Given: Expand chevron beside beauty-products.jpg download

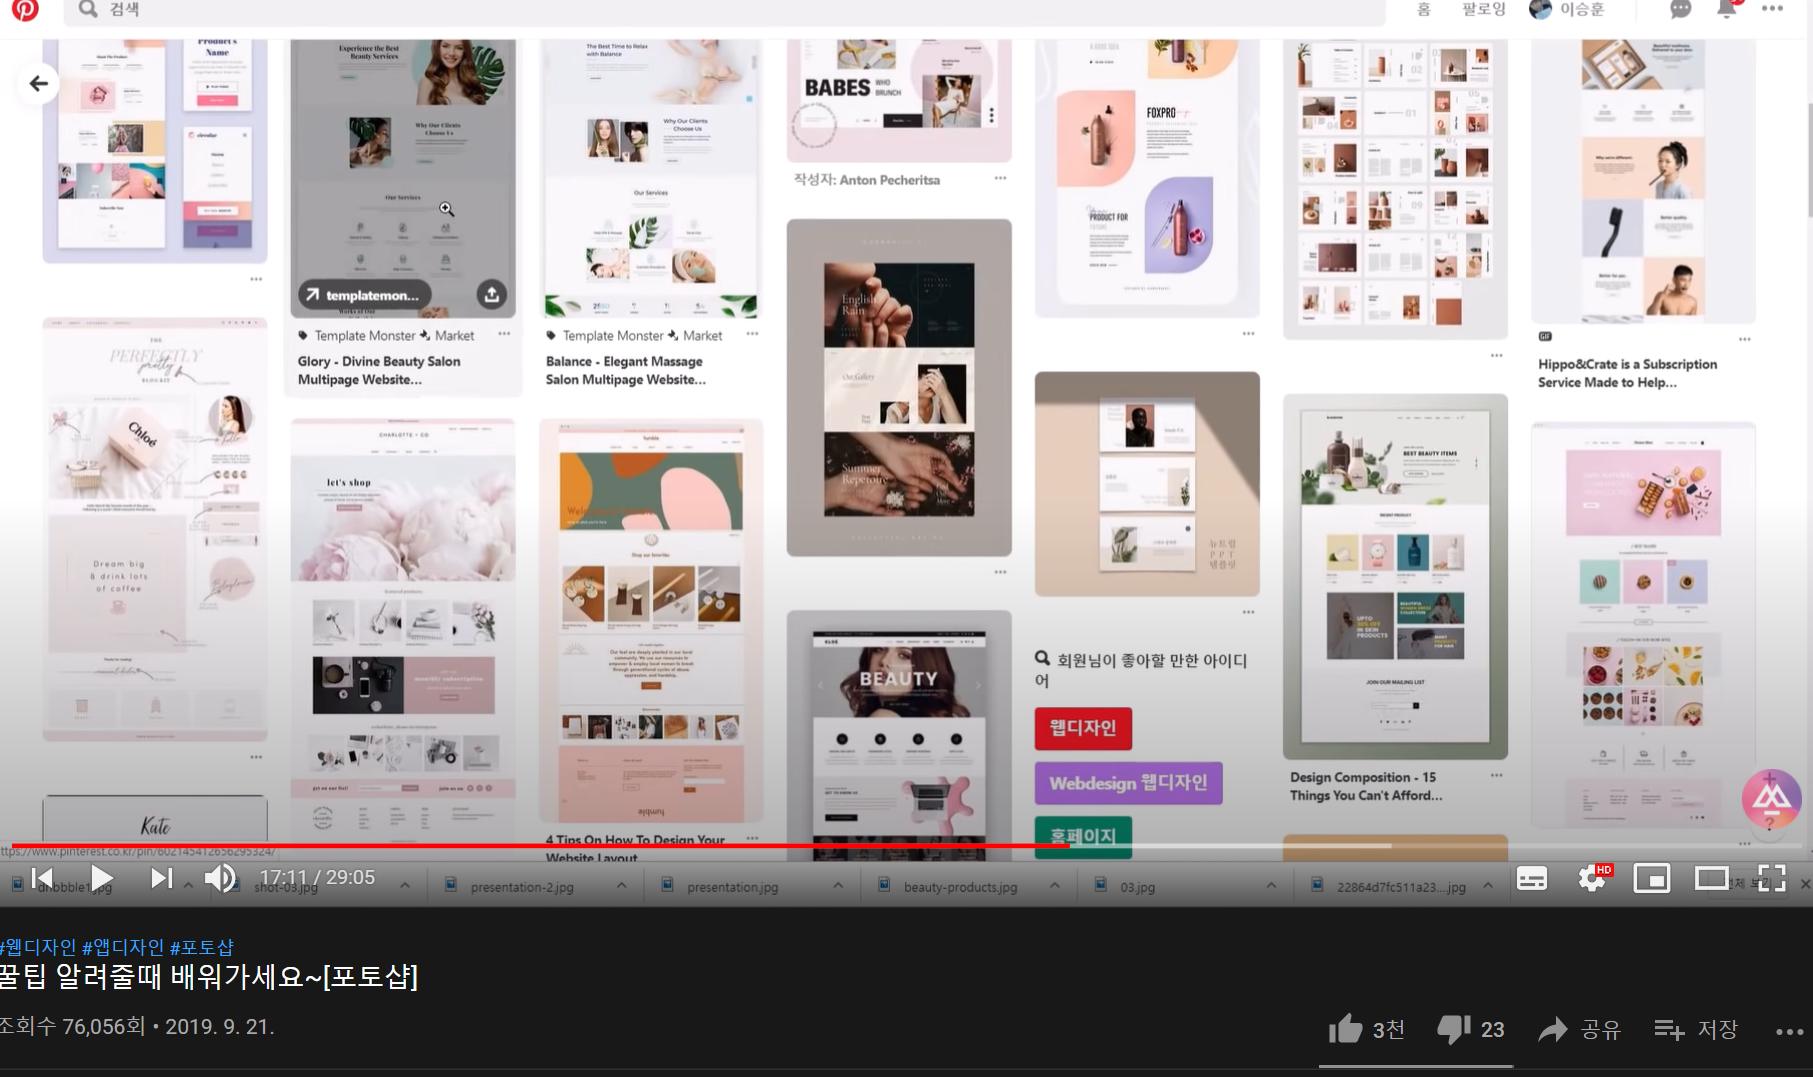Looking at the screenshot, I should pyautogui.click(x=1055, y=886).
